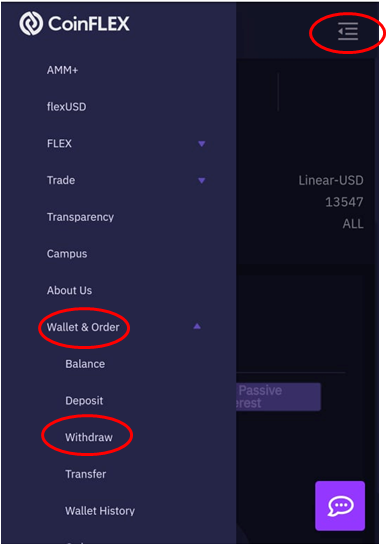Expand the Trade submenu arrow
This screenshot has height=545, width=387.
(202, 180)
